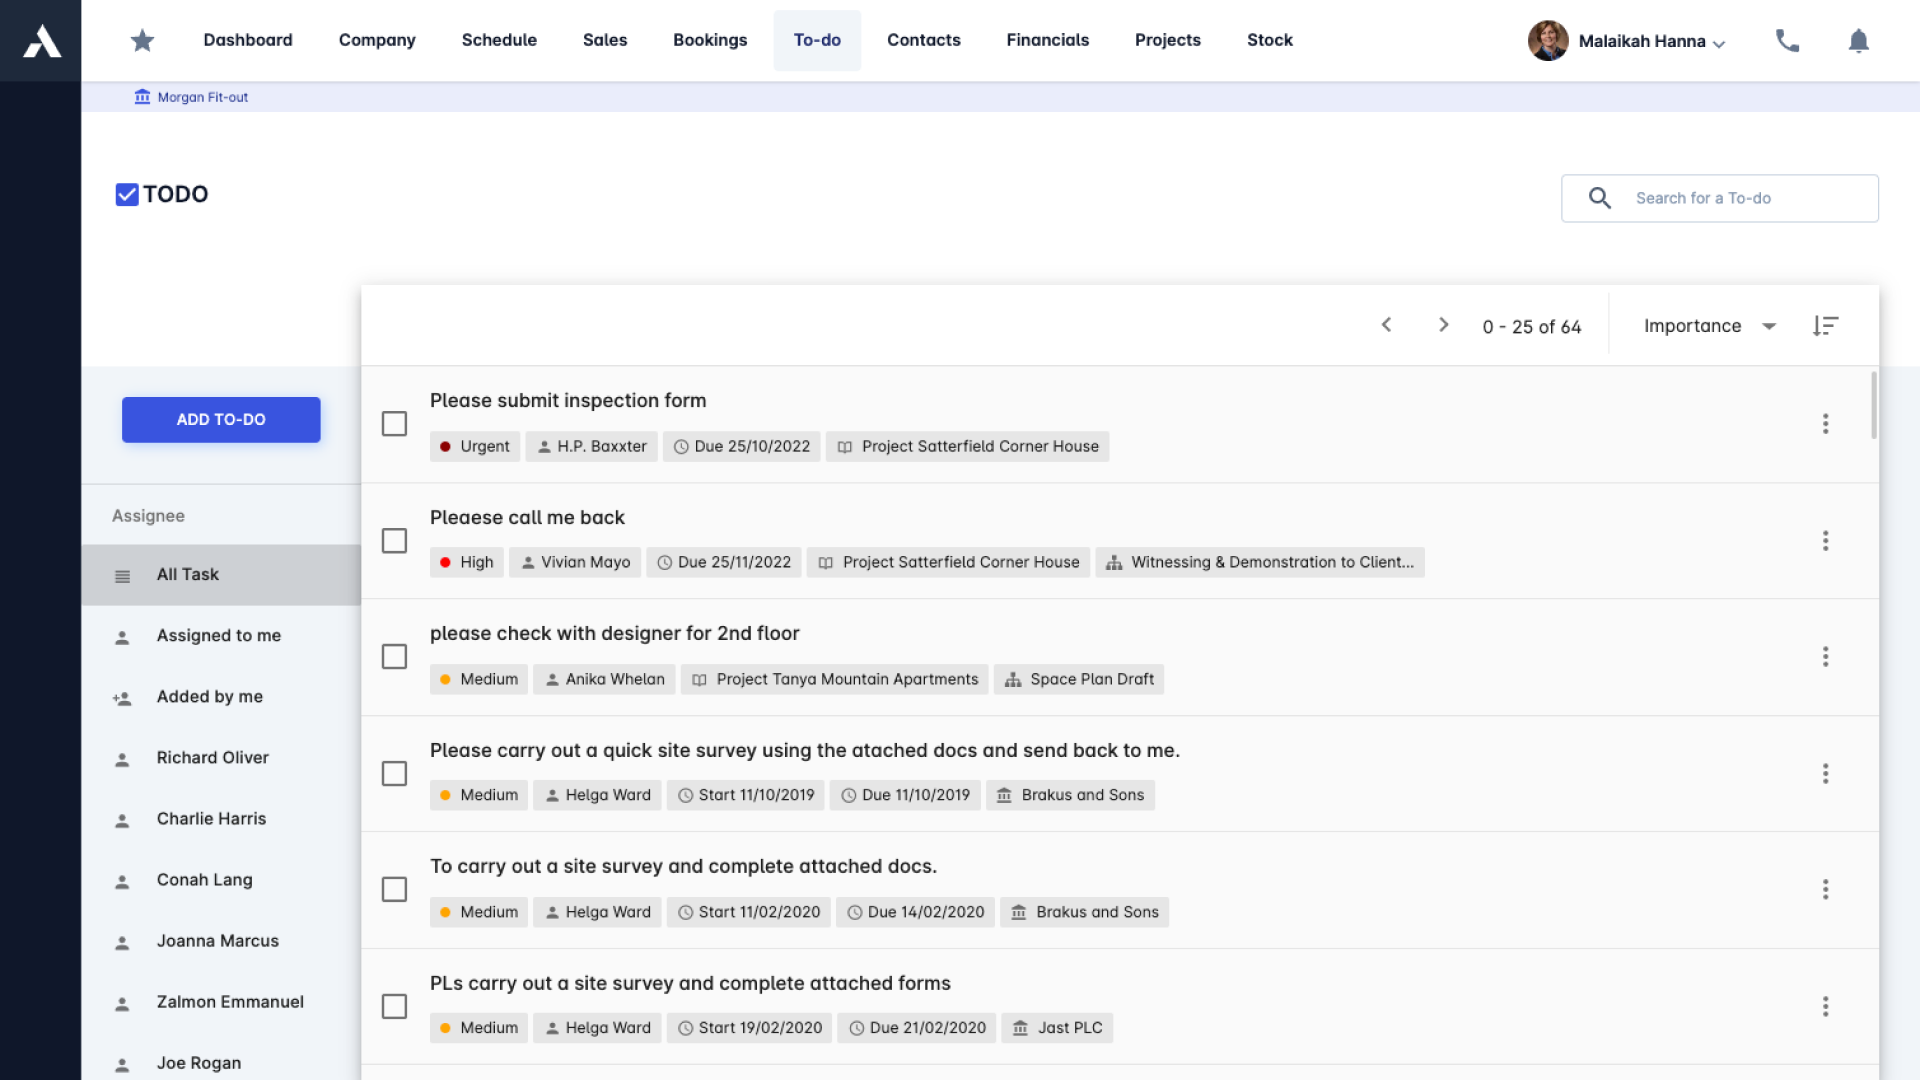
Task: Click the sort order direction icon
Action: [x=1825, y=326]
